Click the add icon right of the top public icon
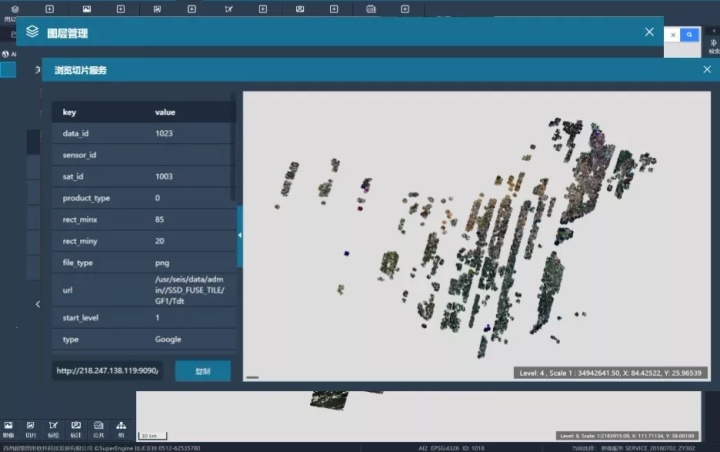The image size is (720, 452). tap(405, 9)
